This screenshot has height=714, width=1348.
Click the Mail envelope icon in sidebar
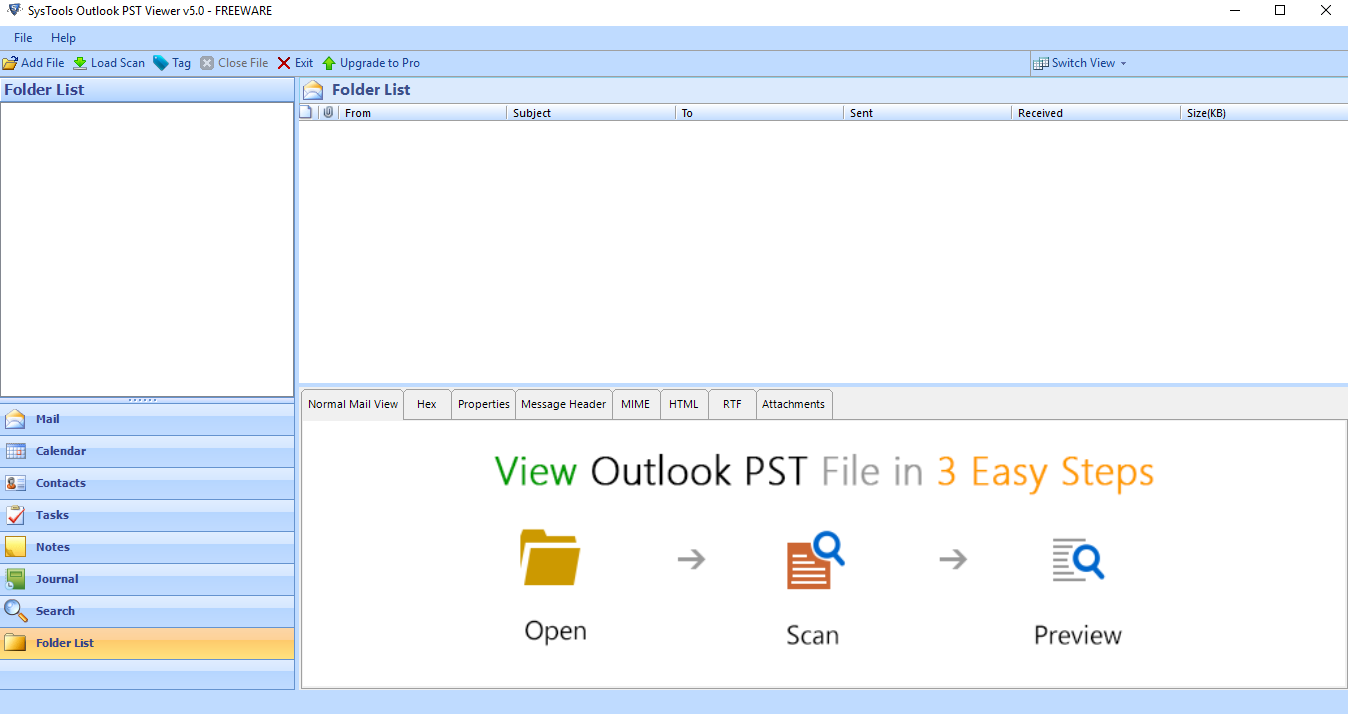point(15,419)
